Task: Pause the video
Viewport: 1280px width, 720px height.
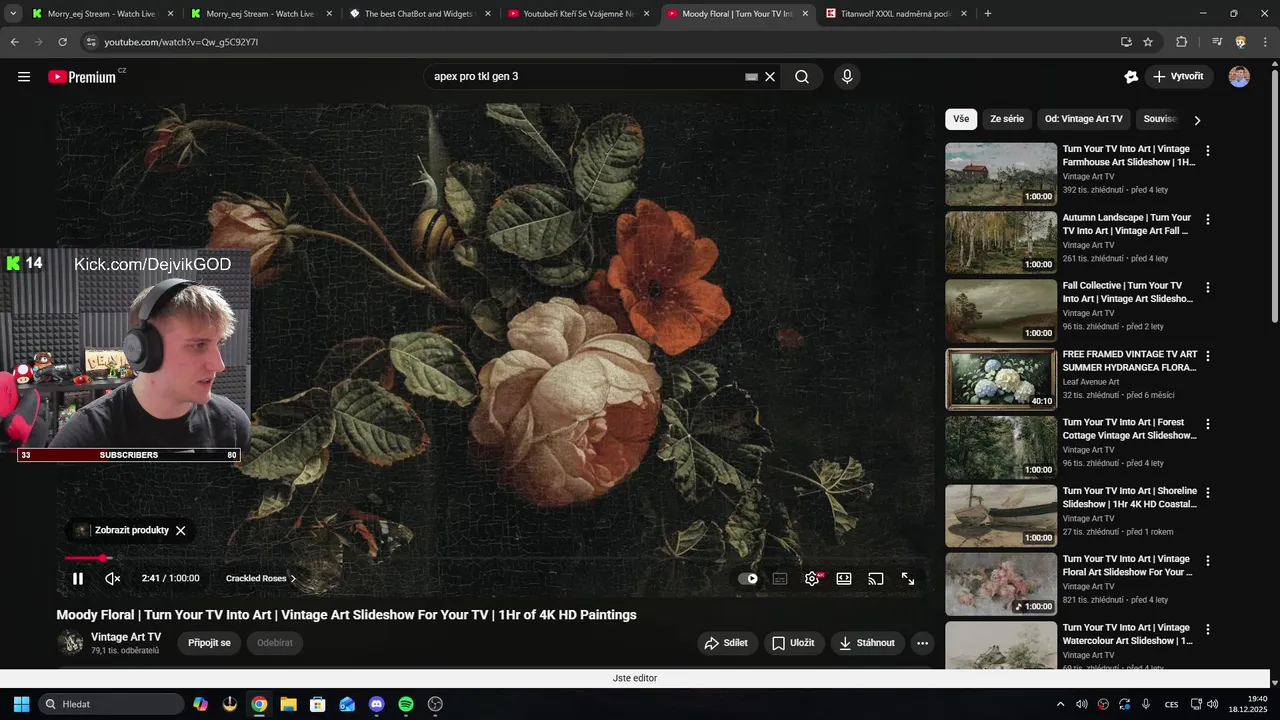Action: (x=78, y=578)
